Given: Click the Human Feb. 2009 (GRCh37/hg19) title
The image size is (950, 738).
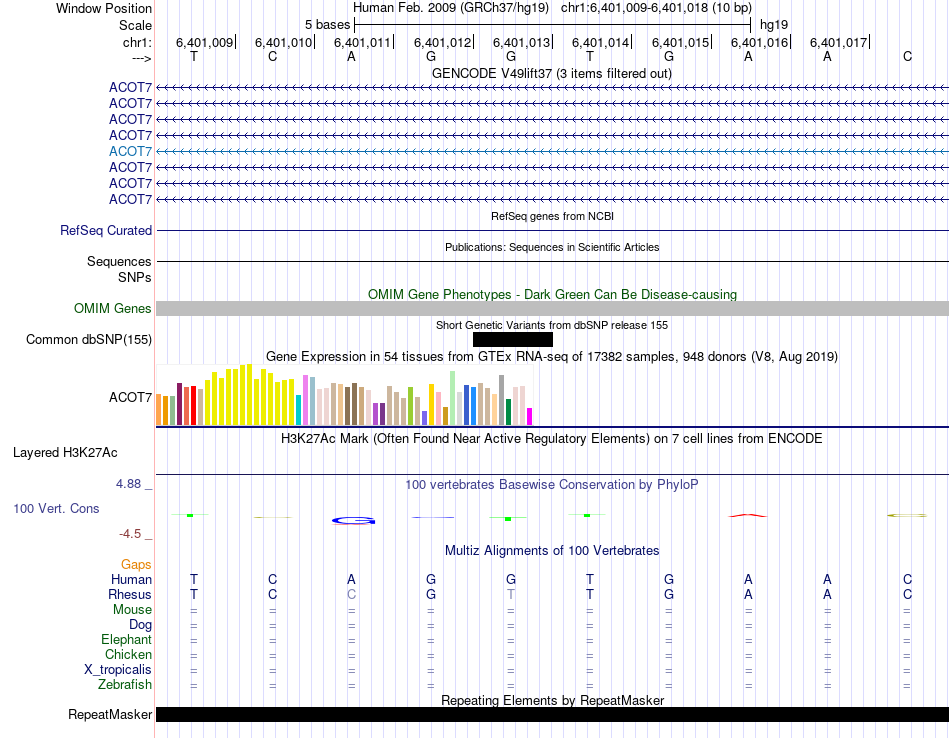Looking at the screenshot, I should (451, 8).
